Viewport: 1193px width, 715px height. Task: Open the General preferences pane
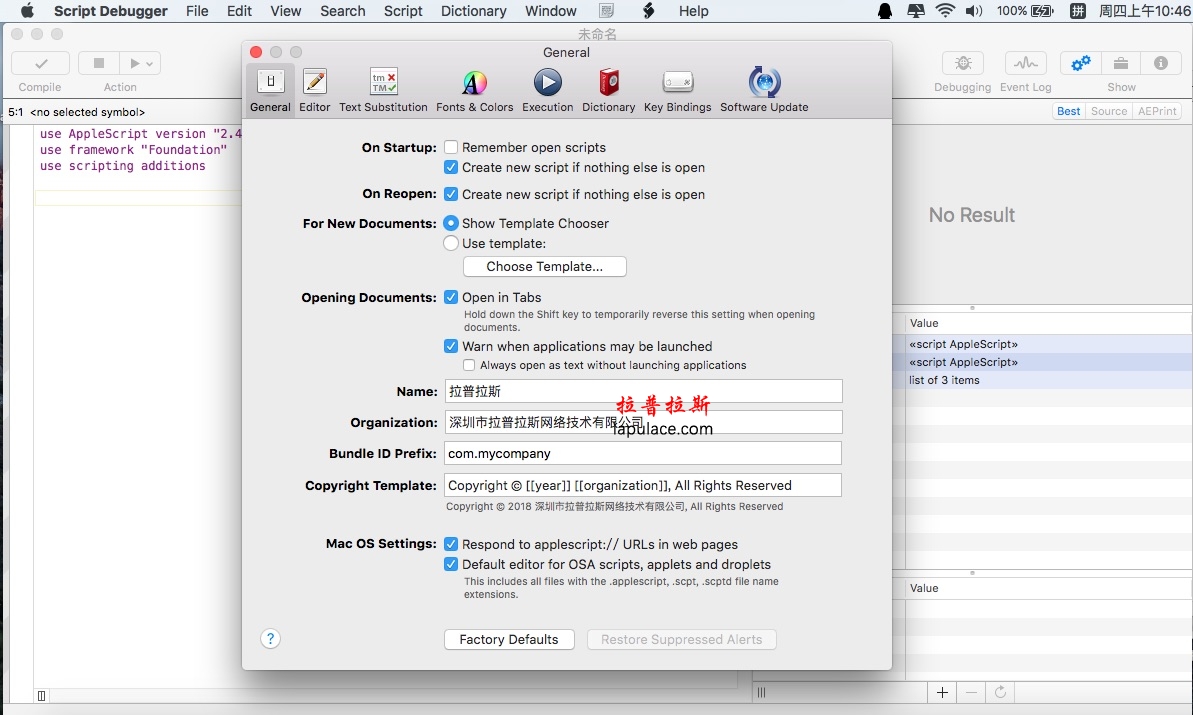tap(270, 91)
